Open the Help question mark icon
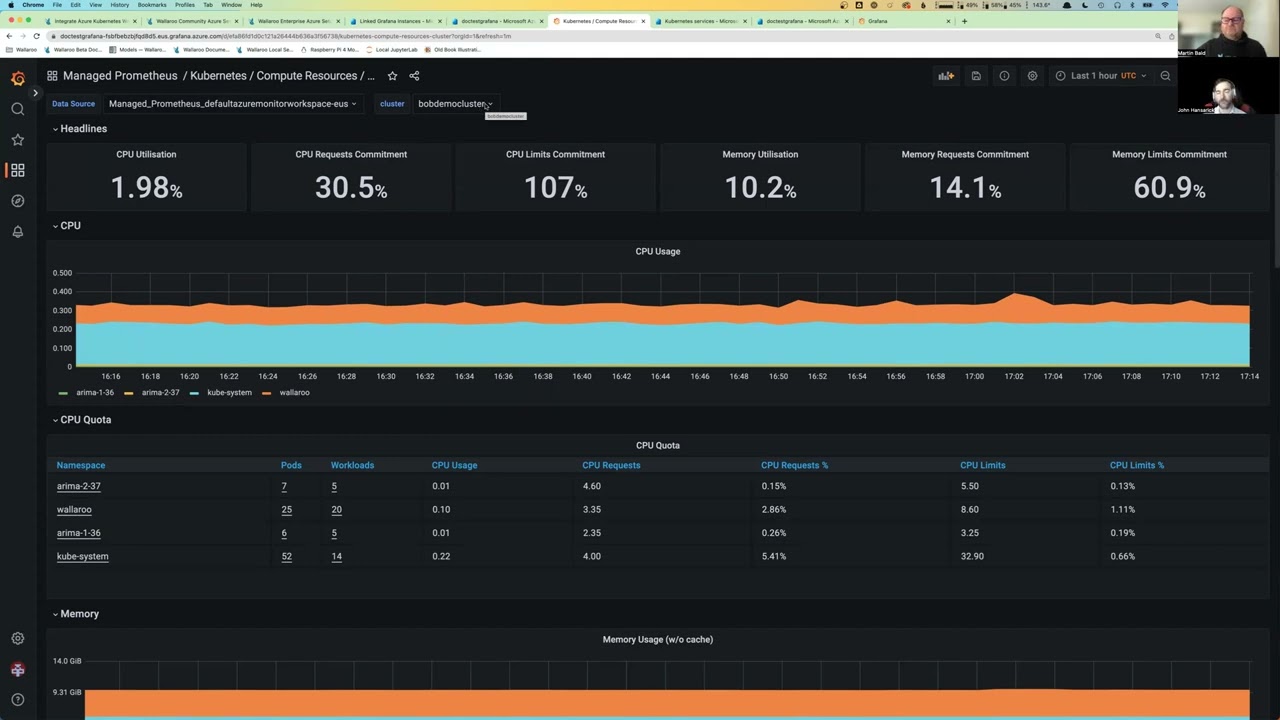1280x720 pixels. pos(18,699)
